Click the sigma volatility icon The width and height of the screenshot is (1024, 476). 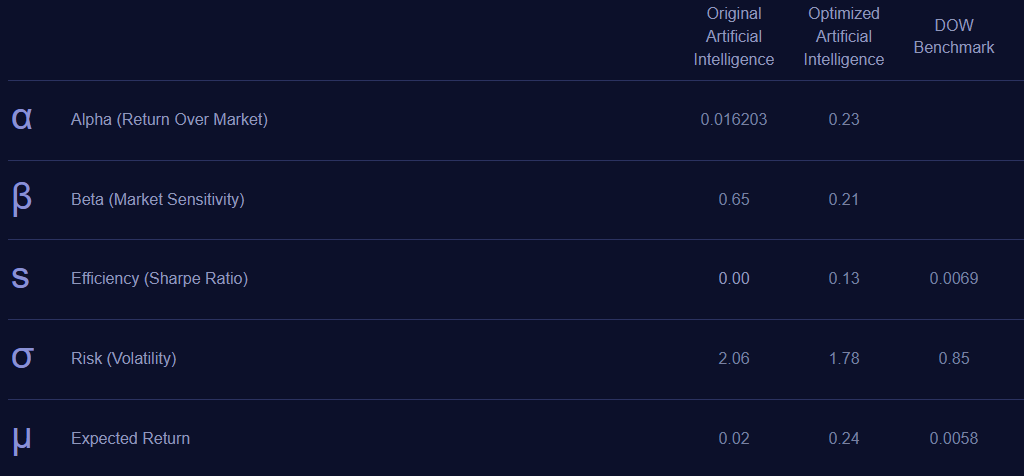point(22,358)
